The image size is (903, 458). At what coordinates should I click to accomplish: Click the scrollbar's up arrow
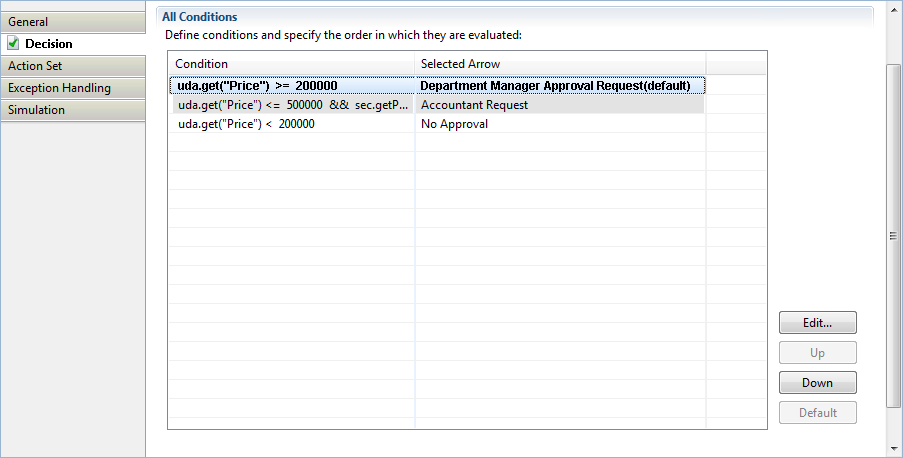click(x=894, y=10)
